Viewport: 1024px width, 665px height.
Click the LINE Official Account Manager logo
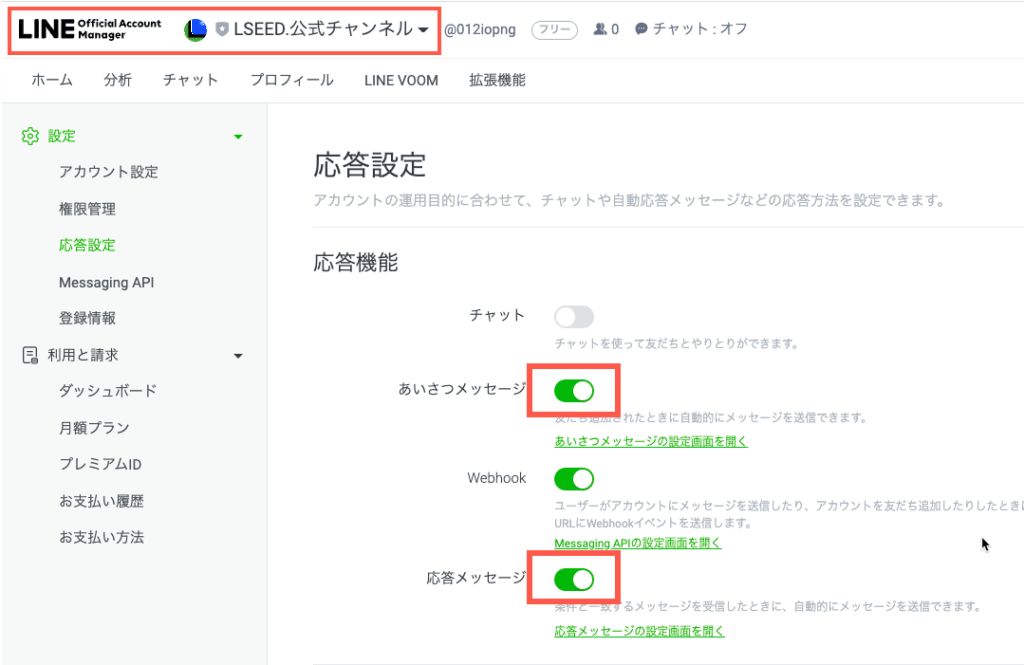point(89,29)
